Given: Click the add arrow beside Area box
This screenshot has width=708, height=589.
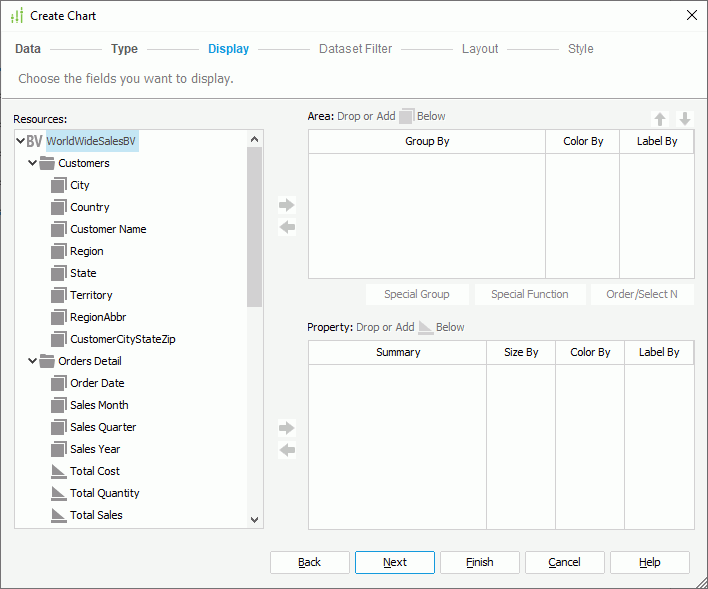Looking at the screenshot, I should coord(287,205).
